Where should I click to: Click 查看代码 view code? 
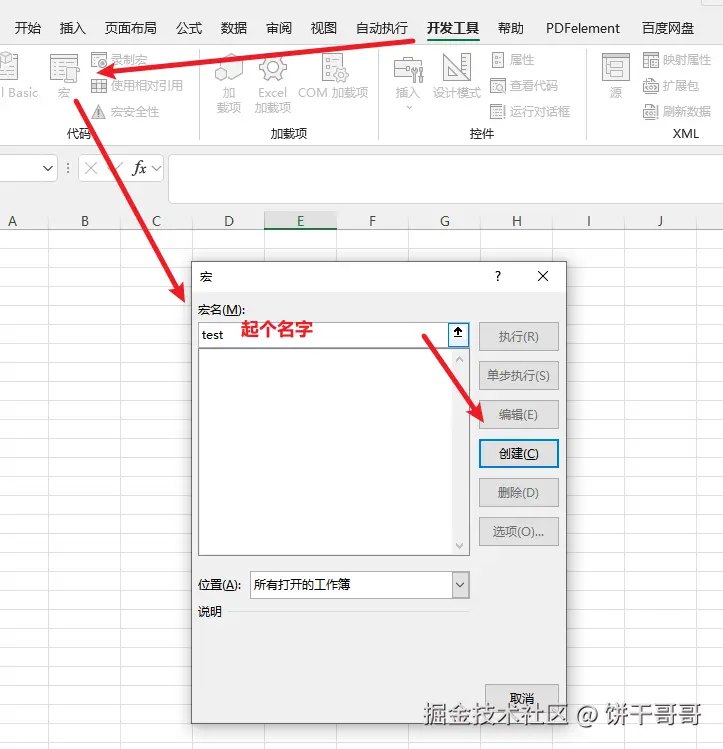pyautogui.click(x=524, y=86)
